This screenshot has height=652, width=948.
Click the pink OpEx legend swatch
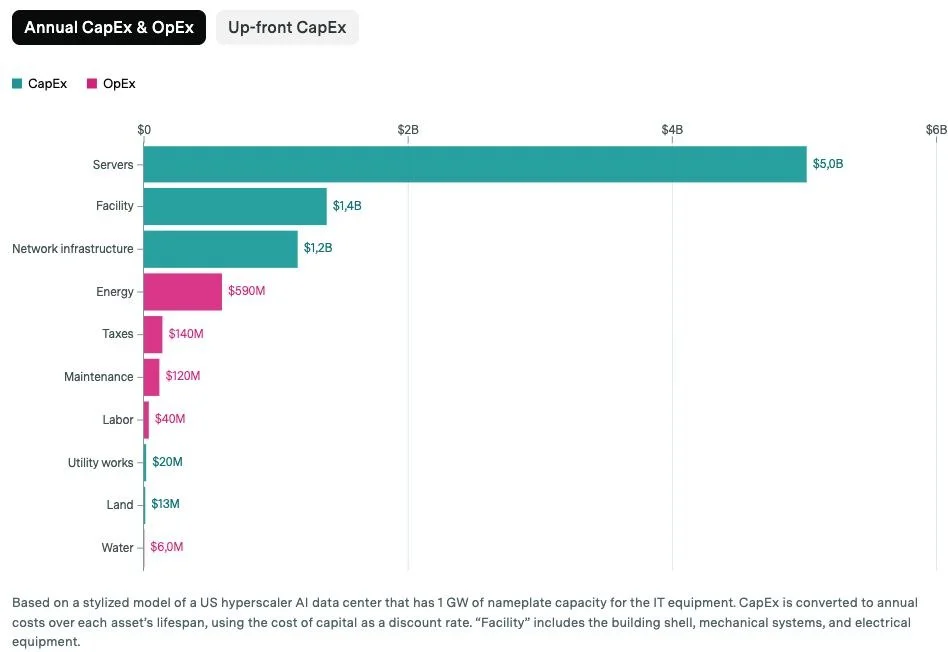[x=92, y=83]
